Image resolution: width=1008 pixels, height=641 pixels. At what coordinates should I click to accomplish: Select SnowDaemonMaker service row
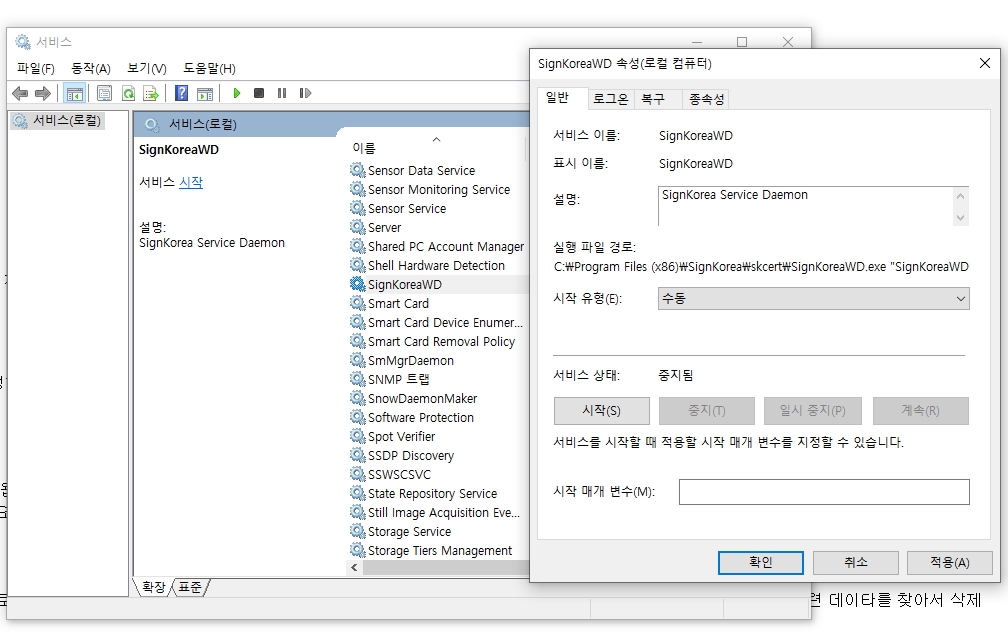438,398
